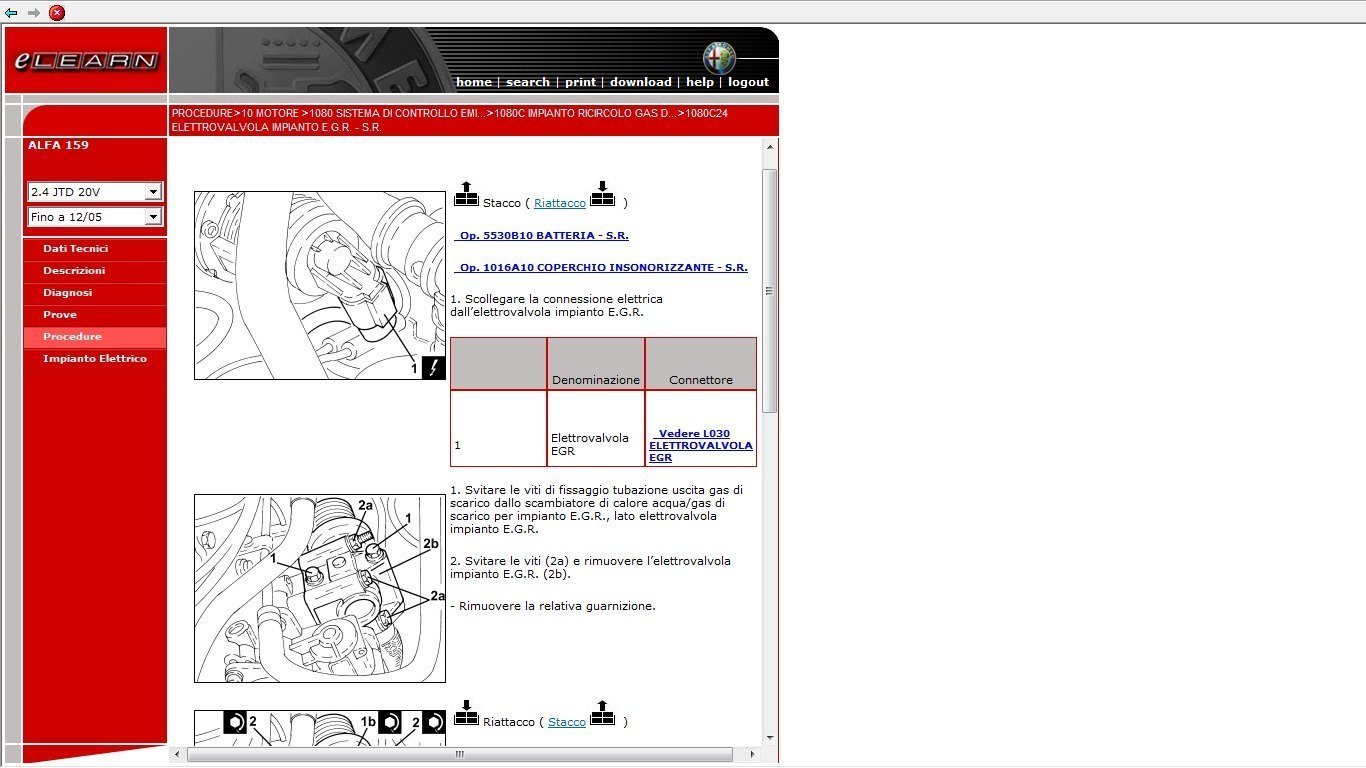Click the horizontal scrollbar right arrow
This screenshot has height=768, width=1366.
click(753, 755)
